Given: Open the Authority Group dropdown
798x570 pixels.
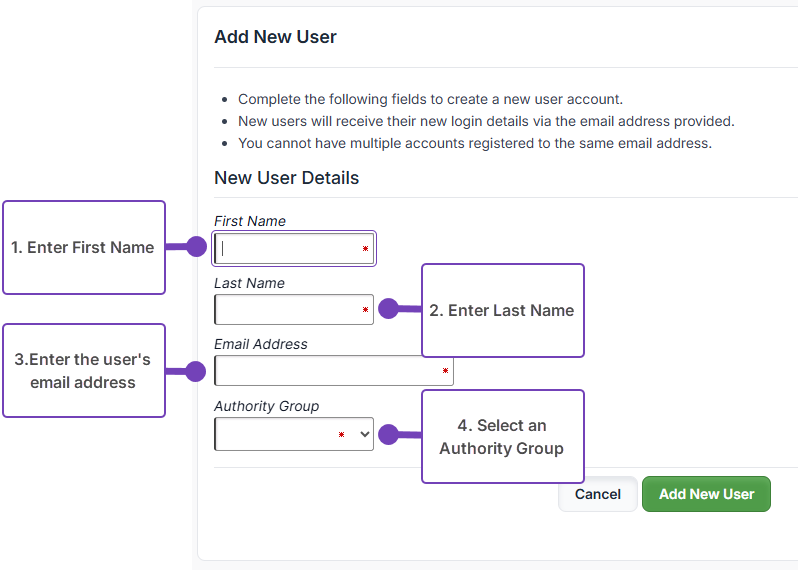Looking at the screenshot, I should click(x=294, y=434).
